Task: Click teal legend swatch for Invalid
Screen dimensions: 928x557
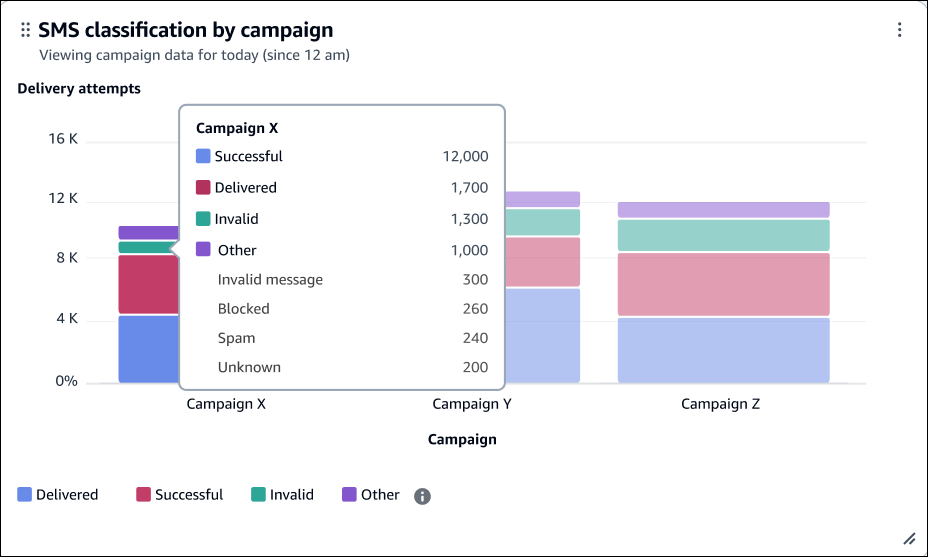Action: click(258, 495)
